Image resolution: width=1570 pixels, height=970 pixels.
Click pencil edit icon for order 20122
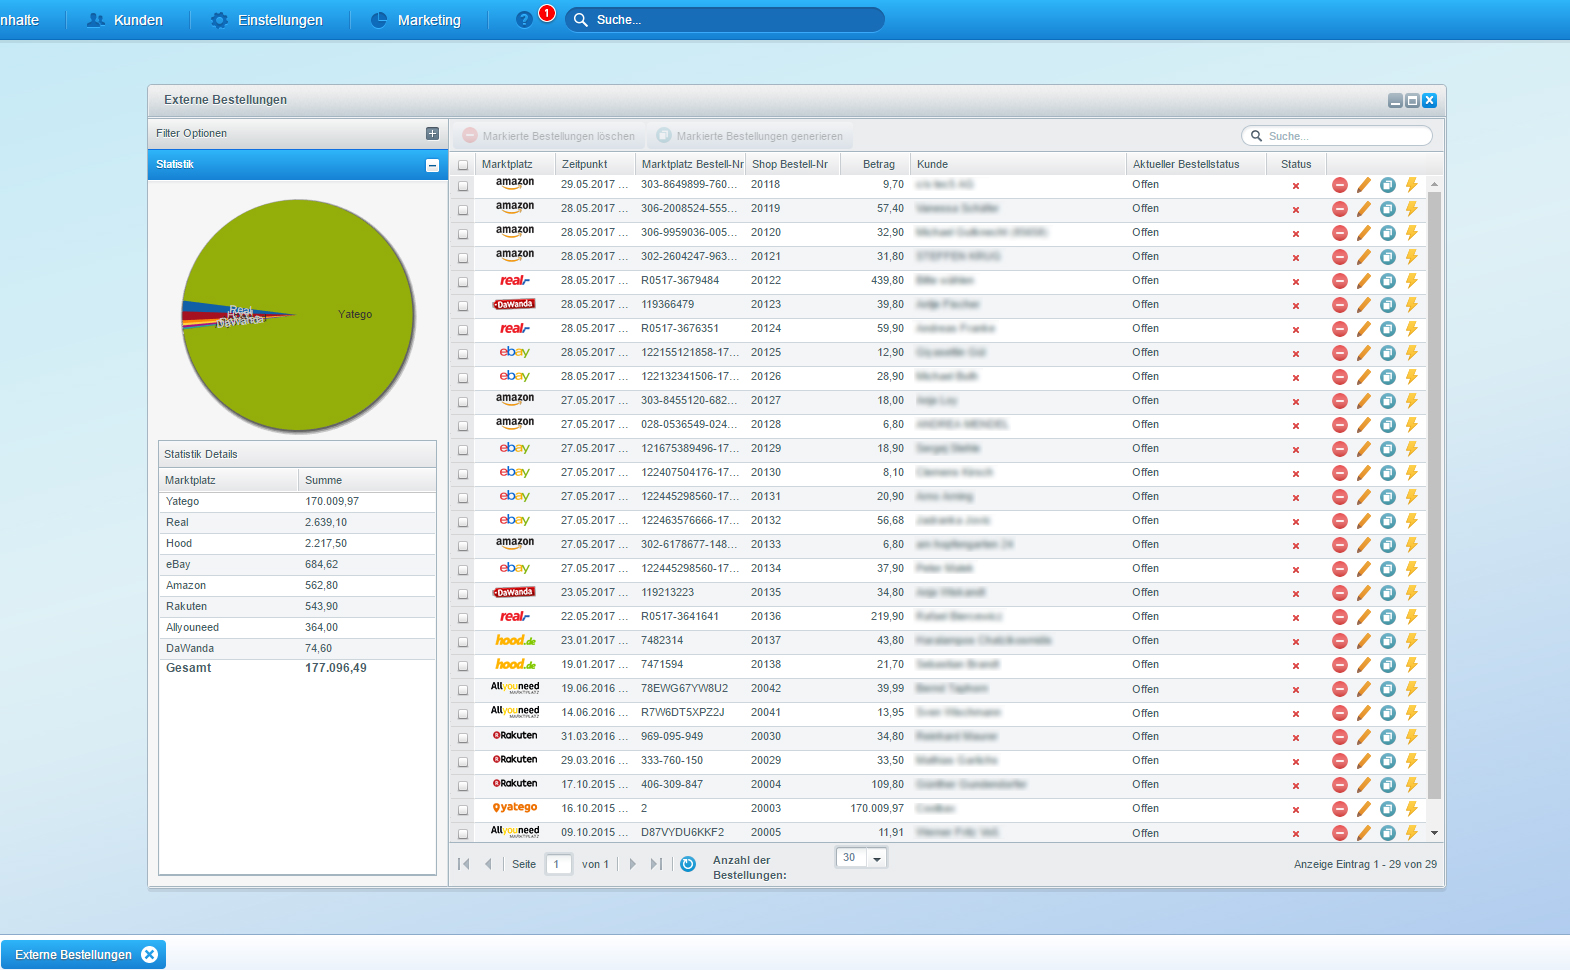click(x=1363, y=281)
